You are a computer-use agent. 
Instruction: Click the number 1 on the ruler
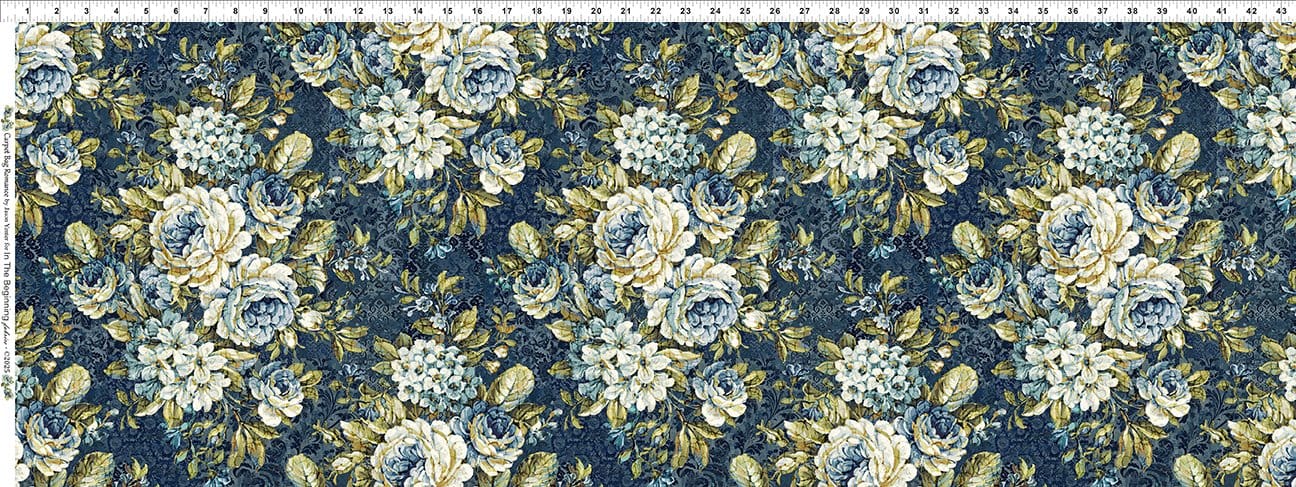click(26, 11)
